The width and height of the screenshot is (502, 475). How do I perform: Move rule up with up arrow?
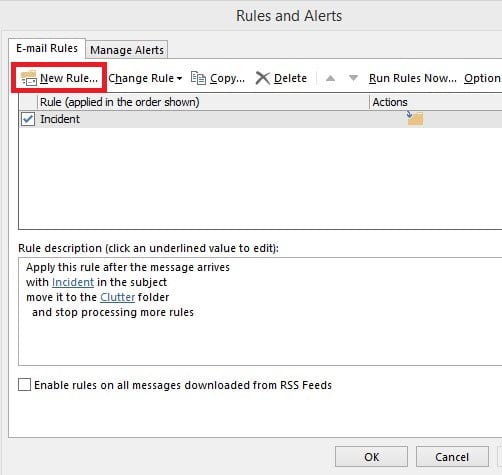[x=330, y=78]
